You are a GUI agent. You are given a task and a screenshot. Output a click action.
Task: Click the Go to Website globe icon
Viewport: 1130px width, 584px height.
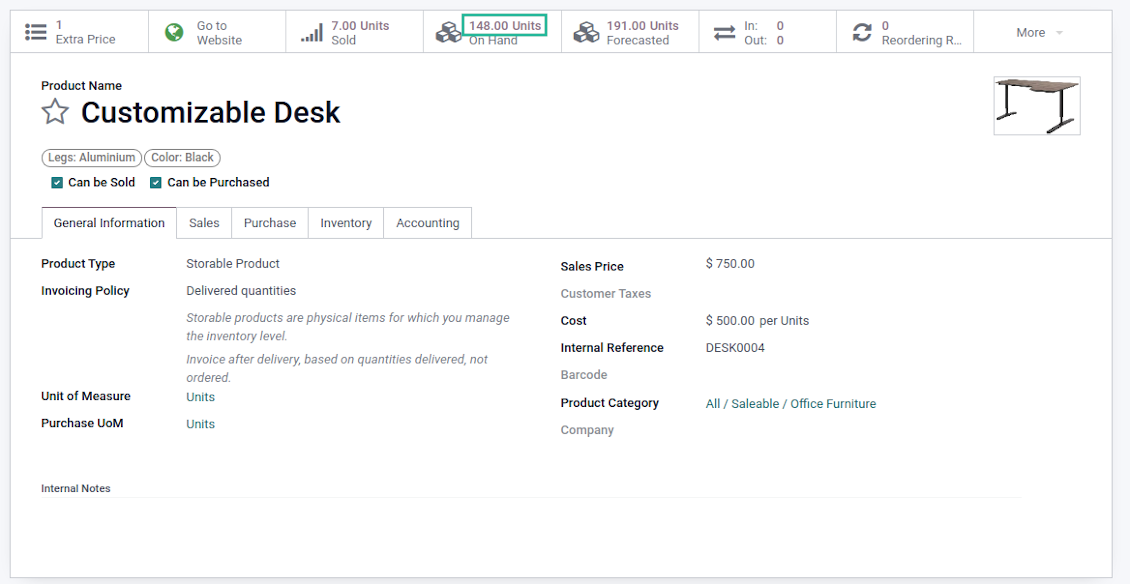pos(174,32)
